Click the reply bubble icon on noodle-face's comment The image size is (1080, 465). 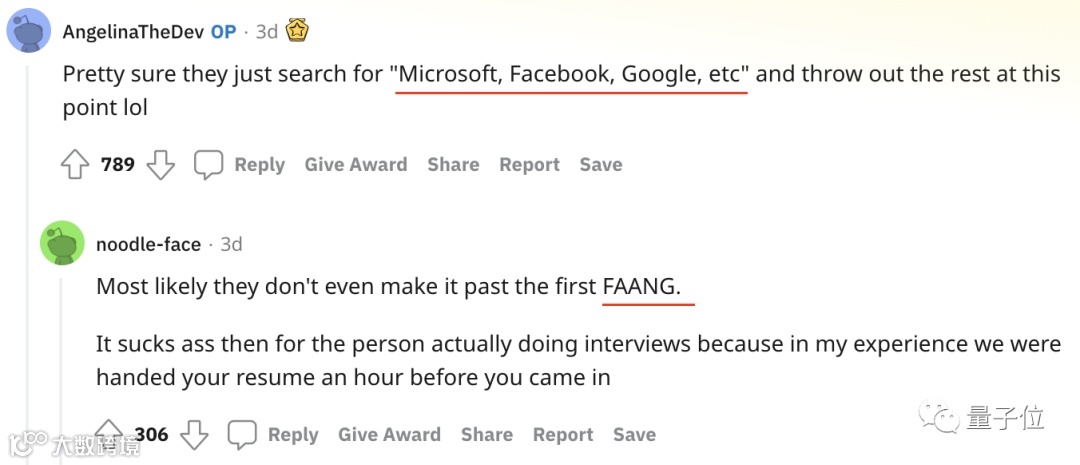[242, 434]
